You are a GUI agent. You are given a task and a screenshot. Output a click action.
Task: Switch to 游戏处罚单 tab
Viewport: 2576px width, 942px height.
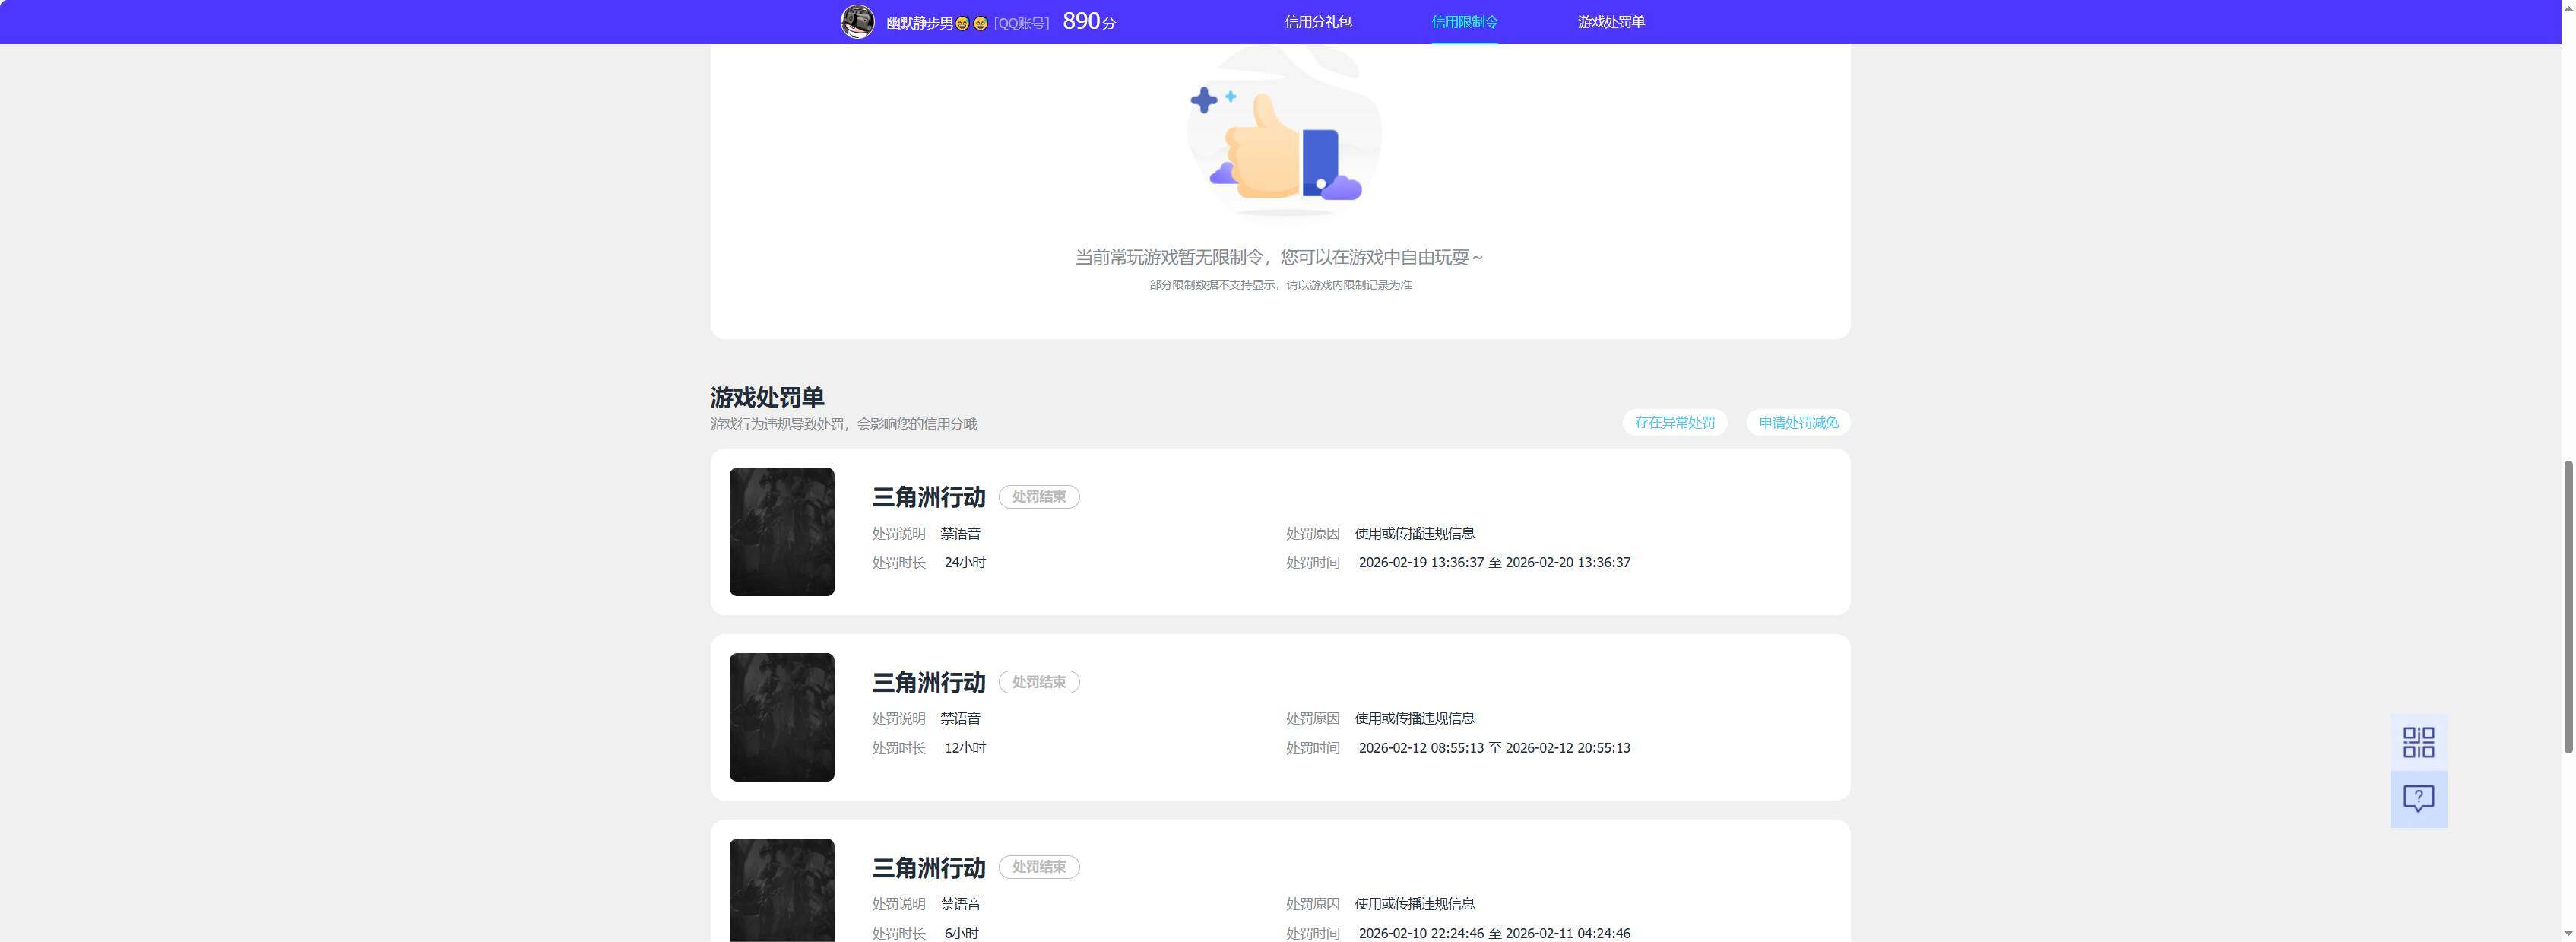coord(1611,22)
